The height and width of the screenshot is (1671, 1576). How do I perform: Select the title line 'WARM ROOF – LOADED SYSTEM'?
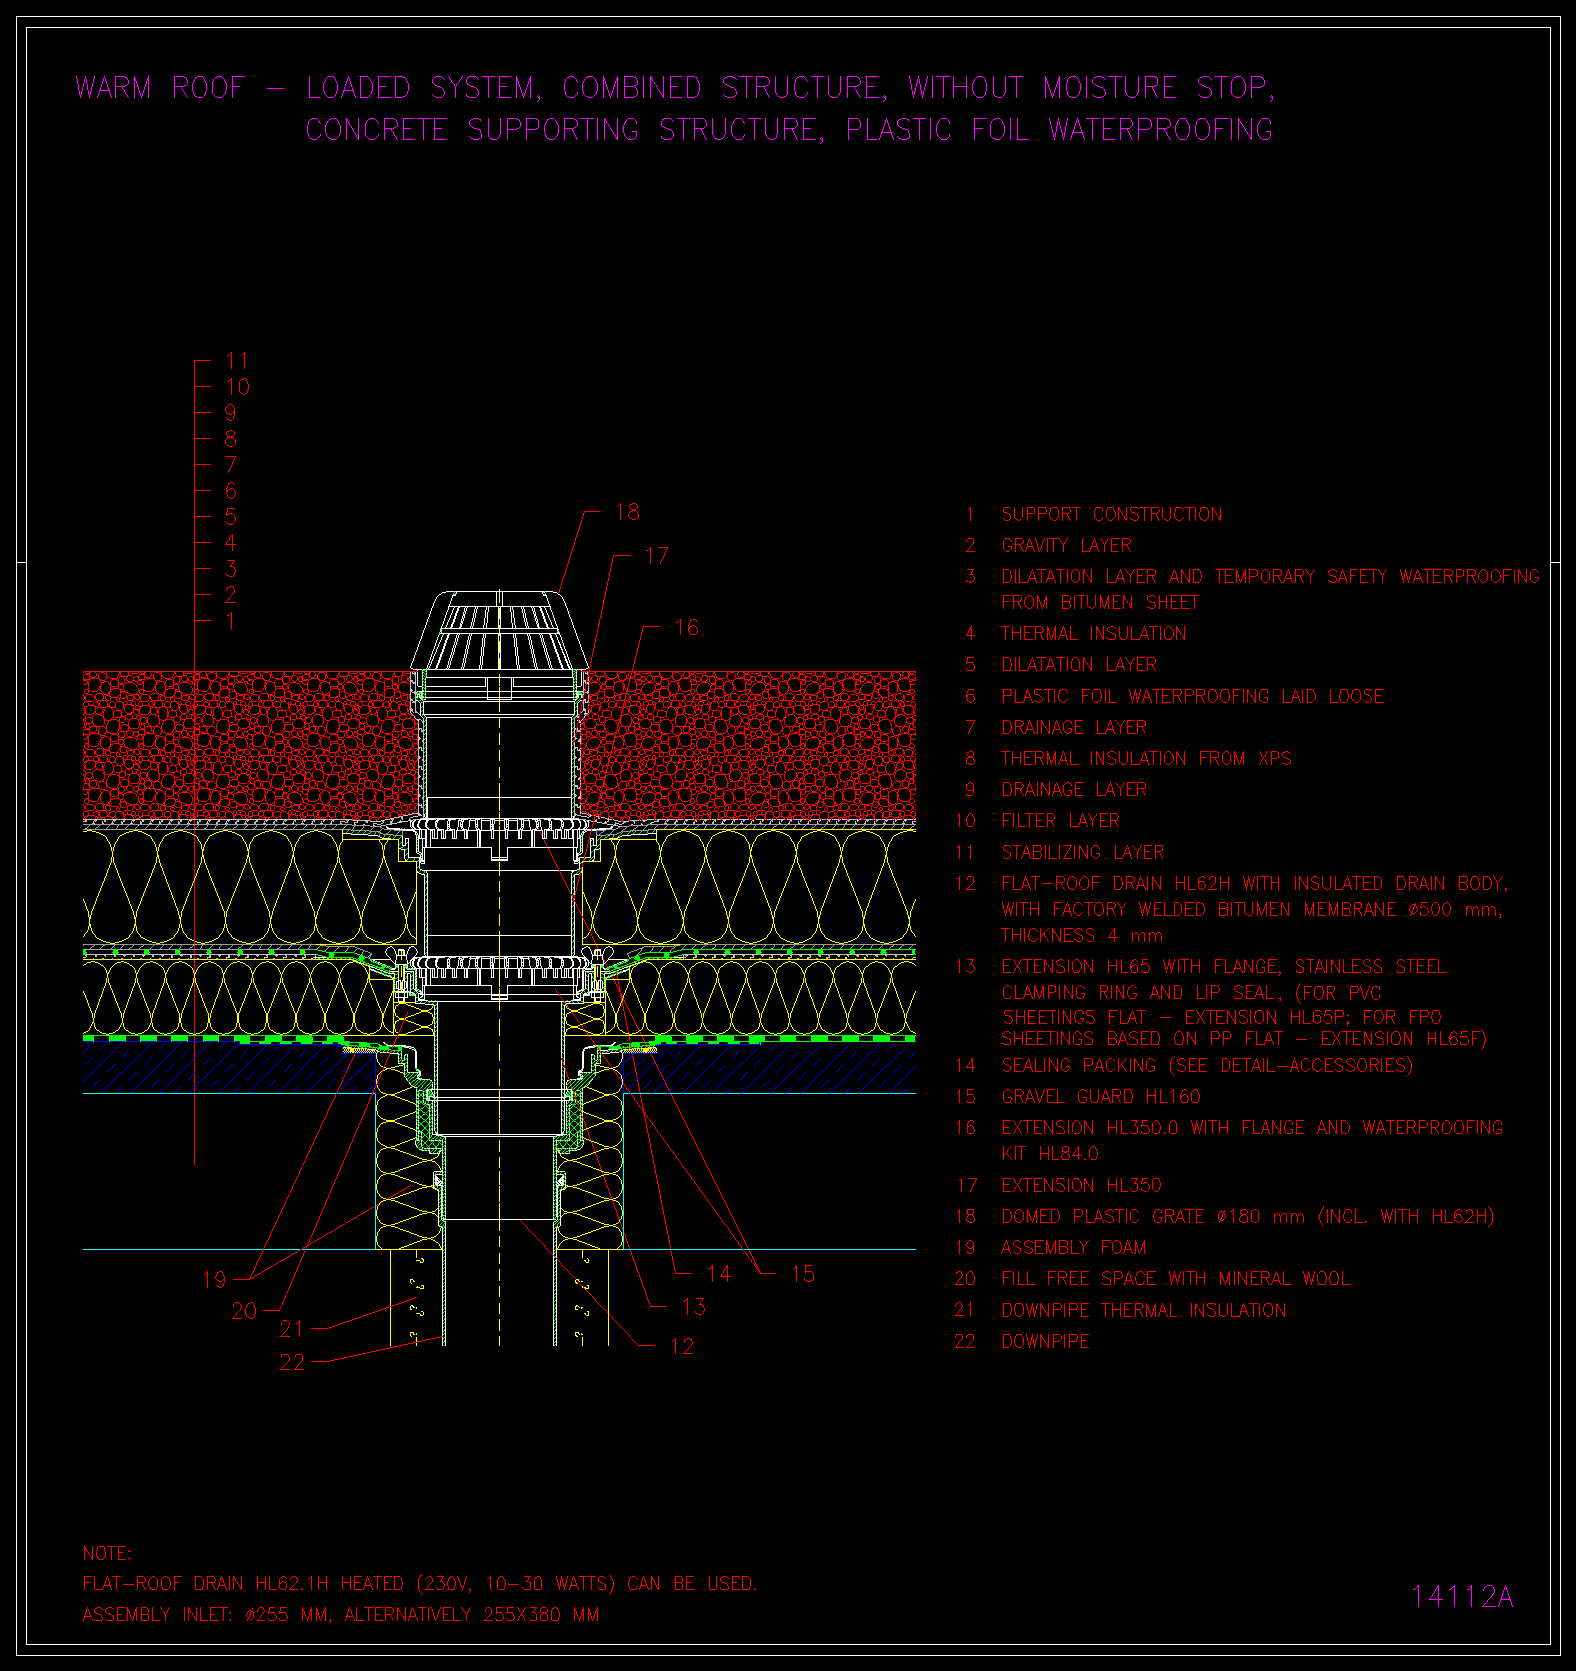pyautogui.click(x=676, y=88)
